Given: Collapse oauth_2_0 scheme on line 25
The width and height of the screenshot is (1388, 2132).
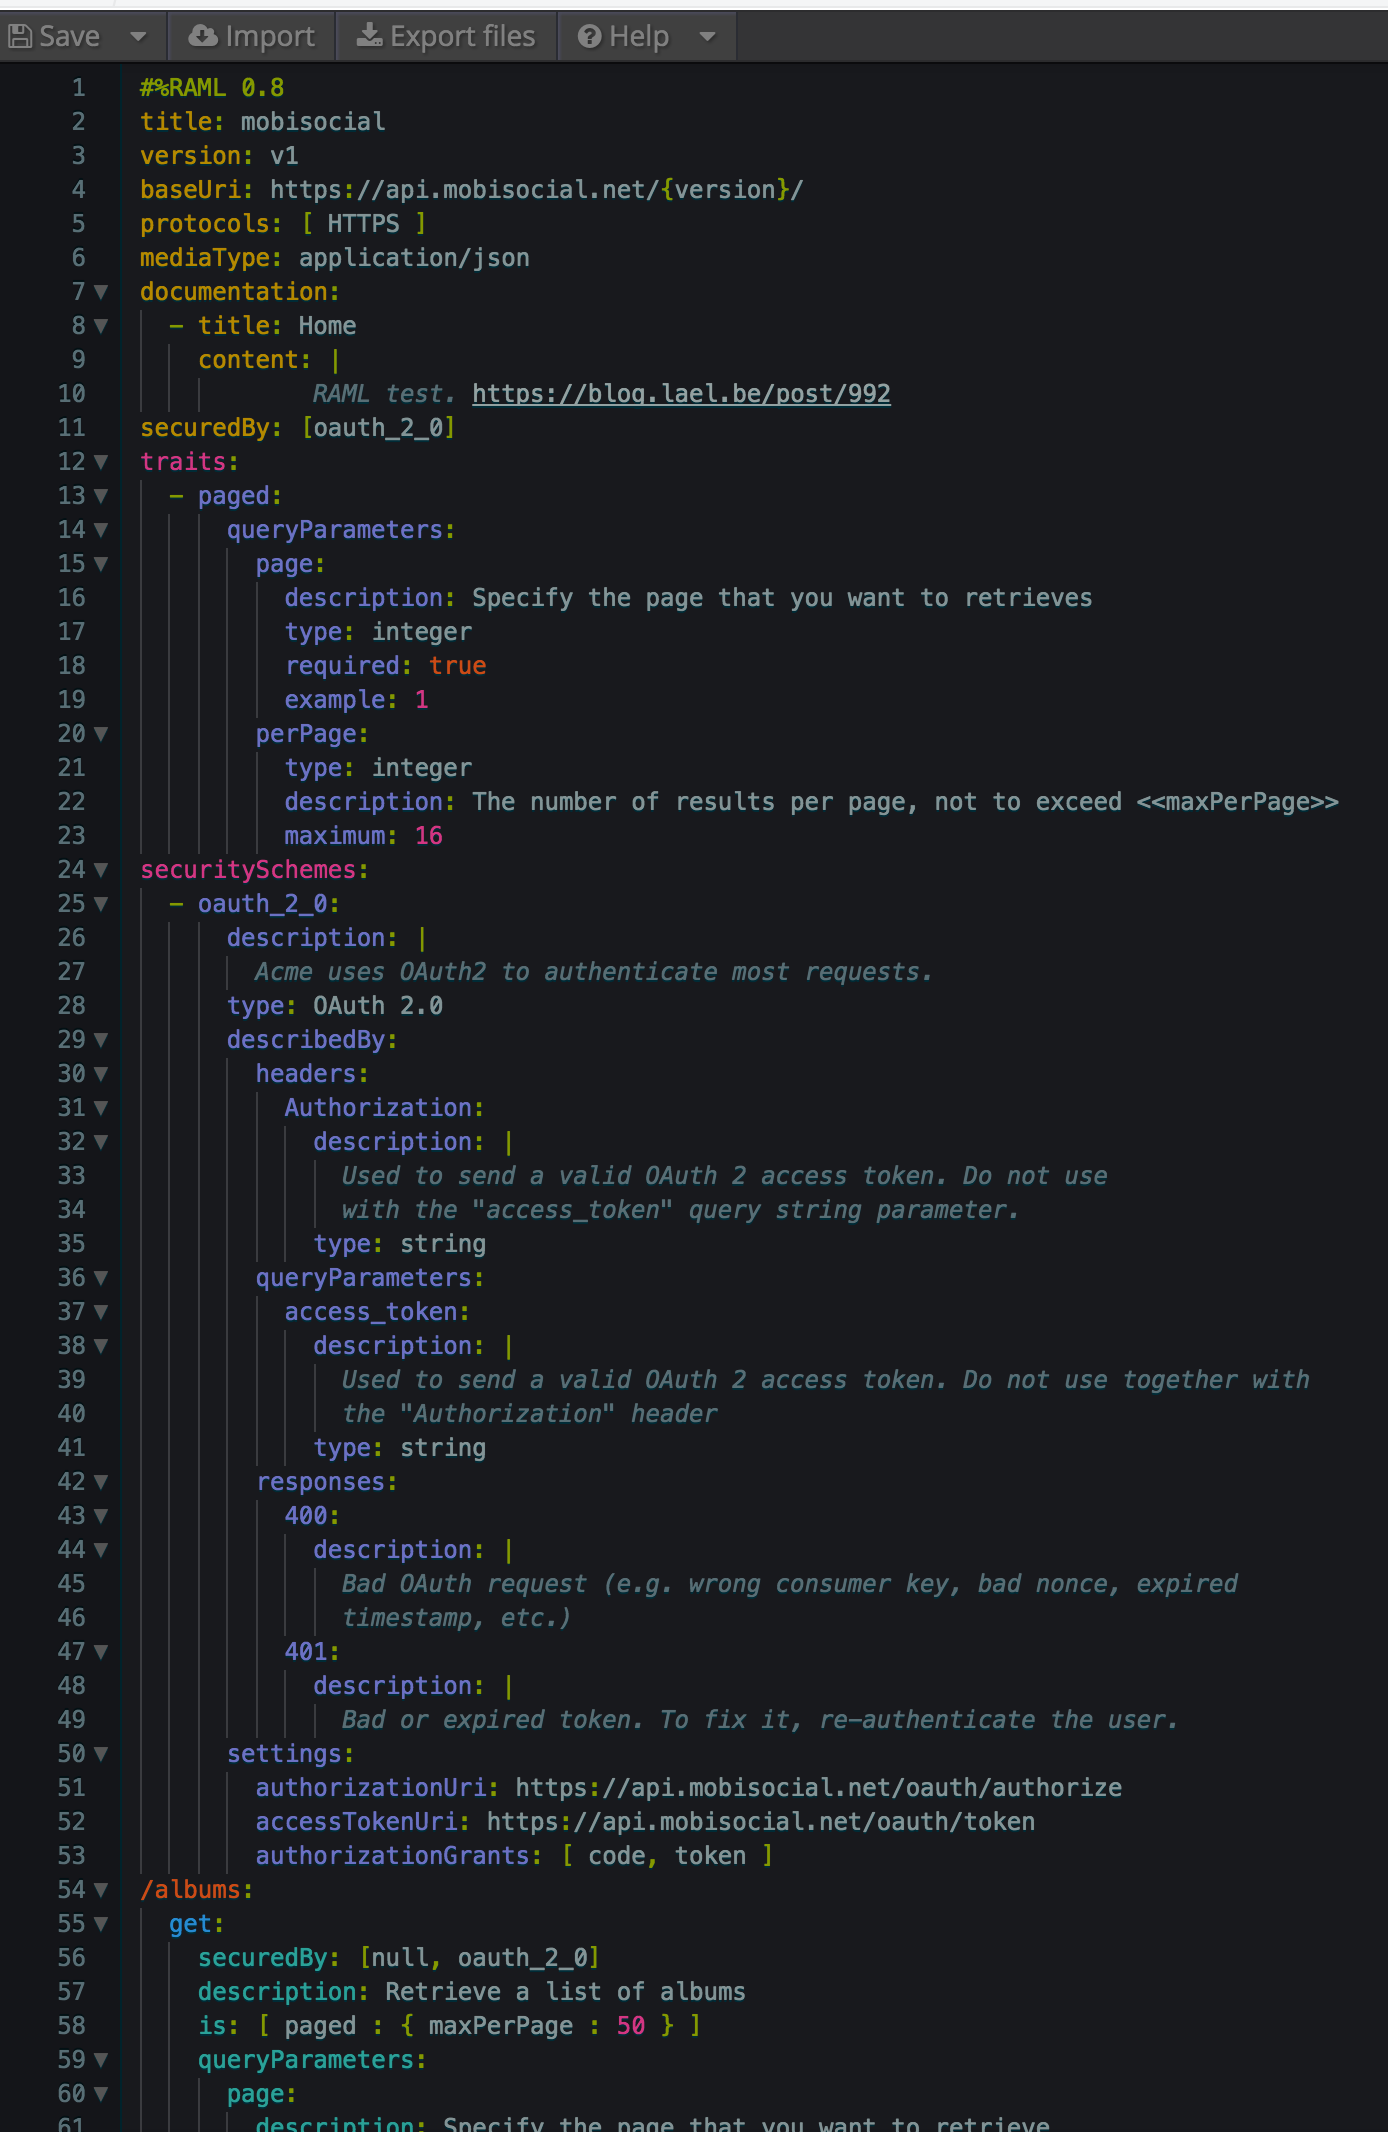Looking at the screenshot, I should coord(100,904).
